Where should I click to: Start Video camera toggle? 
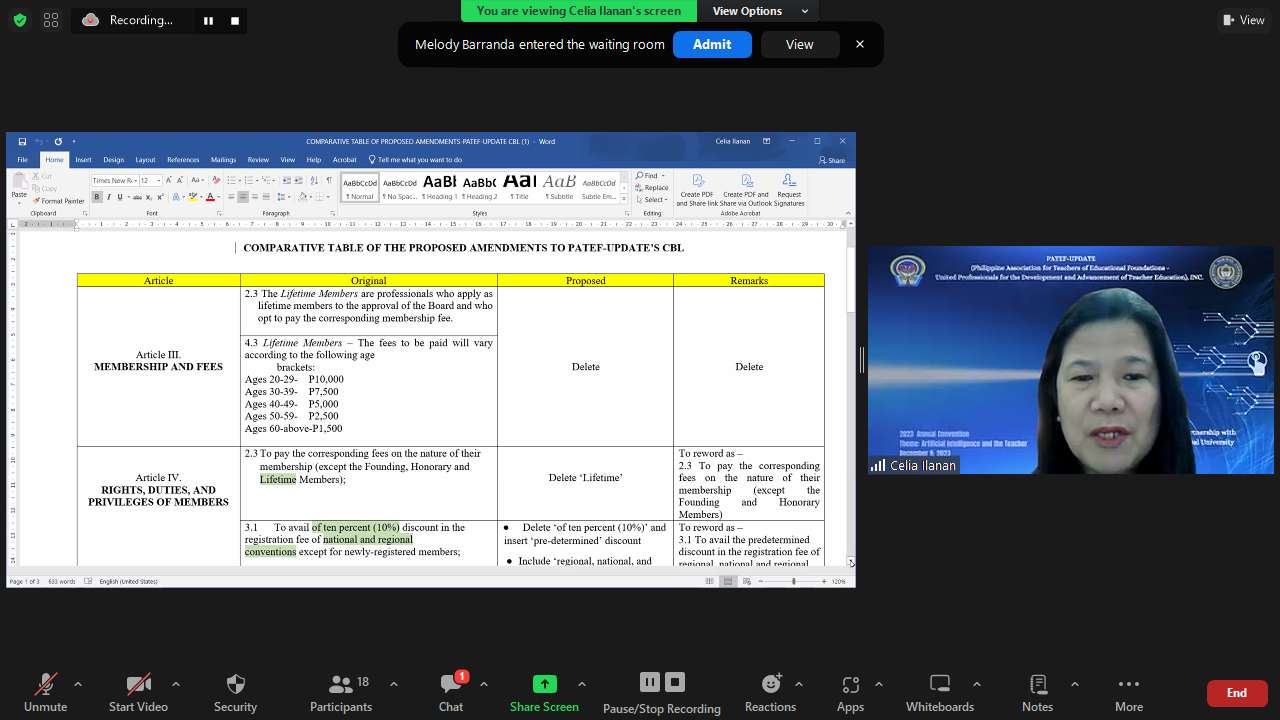[138, 685]
